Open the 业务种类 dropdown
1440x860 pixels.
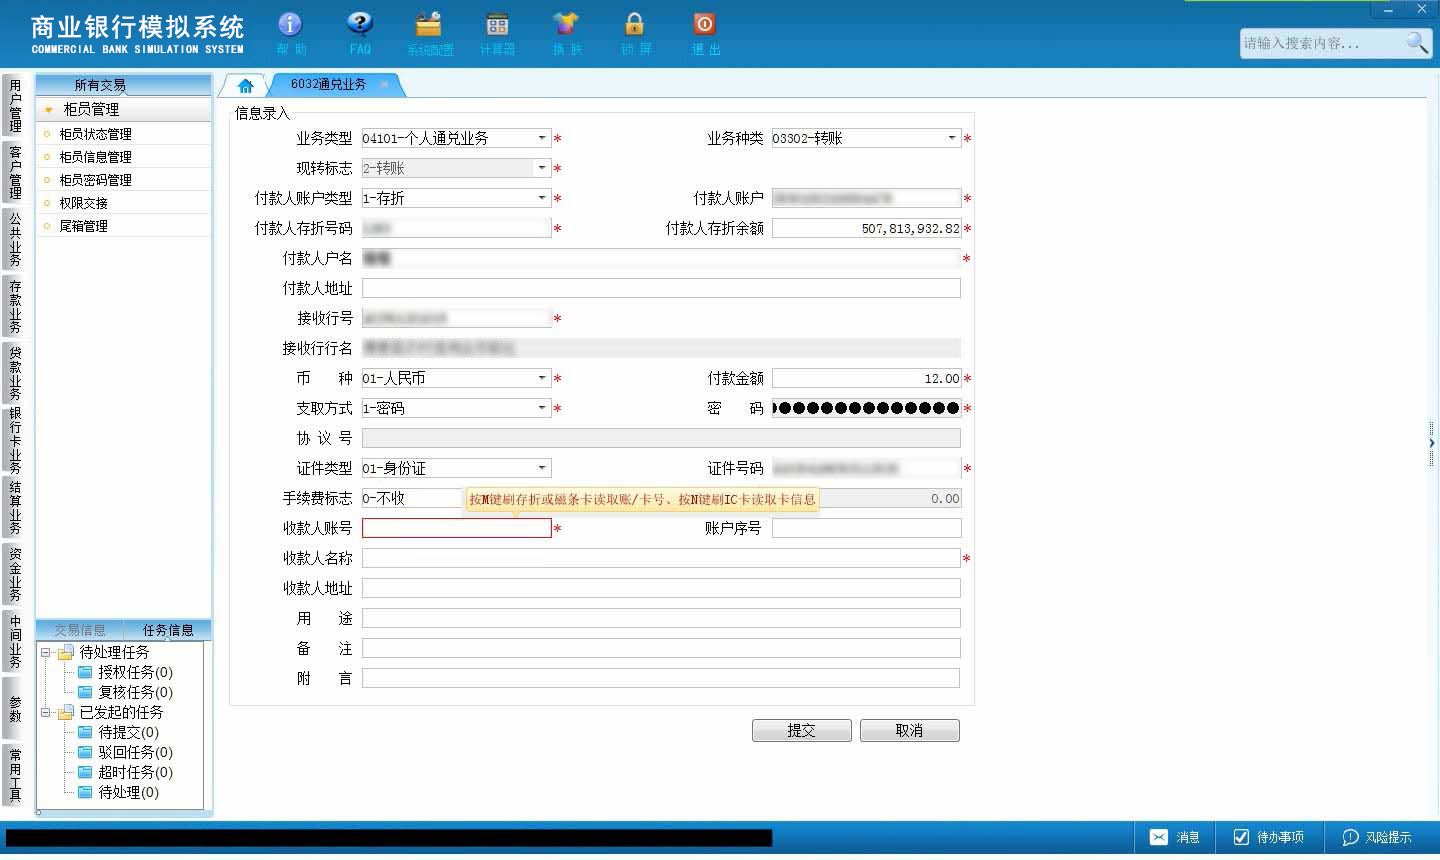(952, 138)
